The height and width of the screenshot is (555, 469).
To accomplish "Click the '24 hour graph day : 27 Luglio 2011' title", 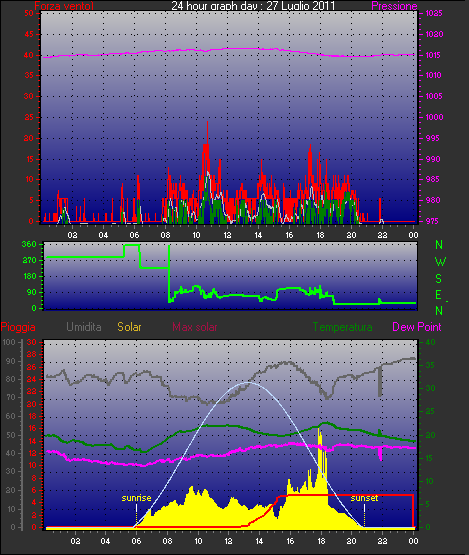I will tap(253, 5).
